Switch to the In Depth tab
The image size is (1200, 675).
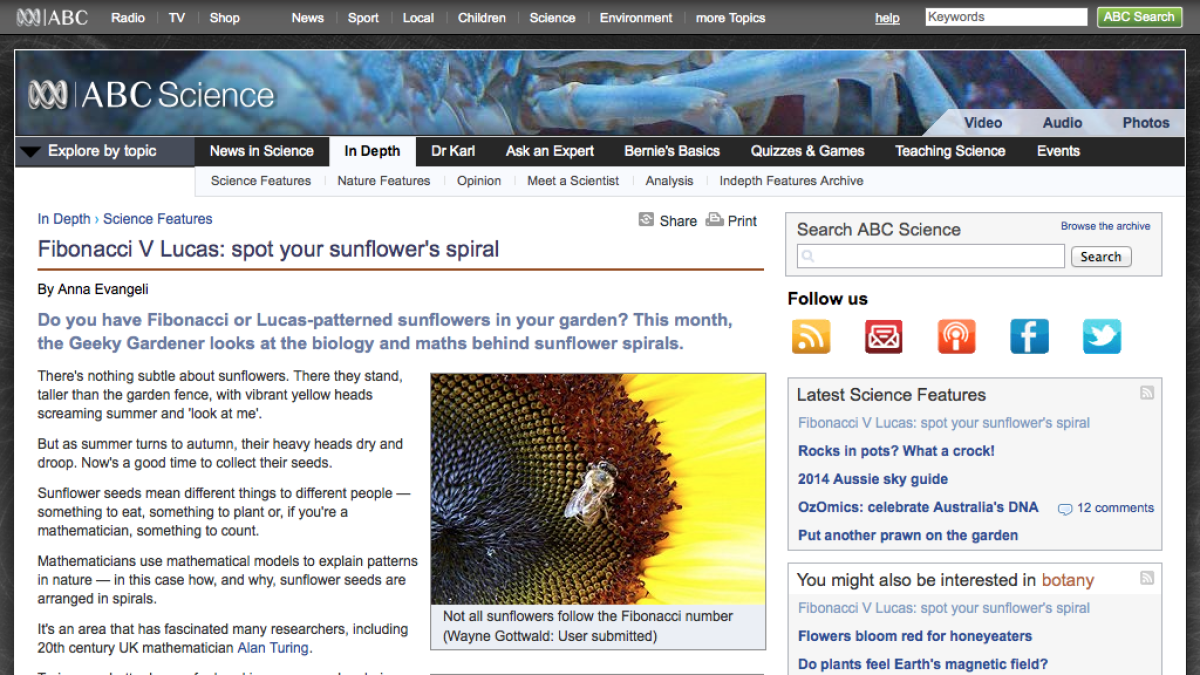372,151
